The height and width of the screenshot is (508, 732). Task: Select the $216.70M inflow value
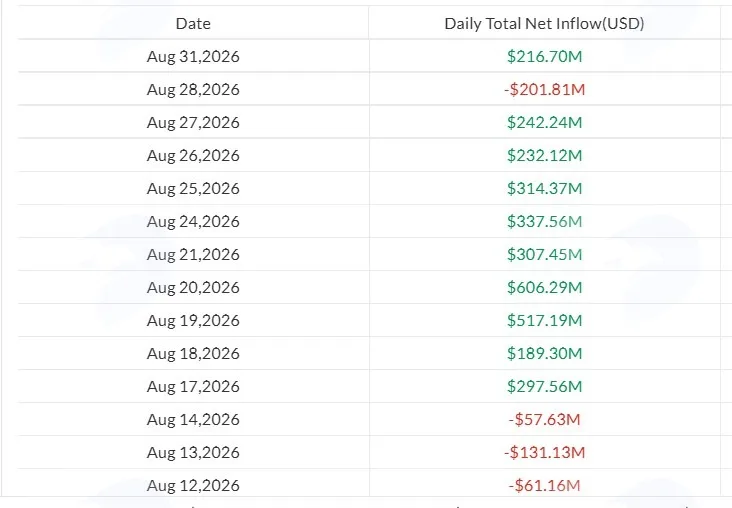(x=544, y=56)
